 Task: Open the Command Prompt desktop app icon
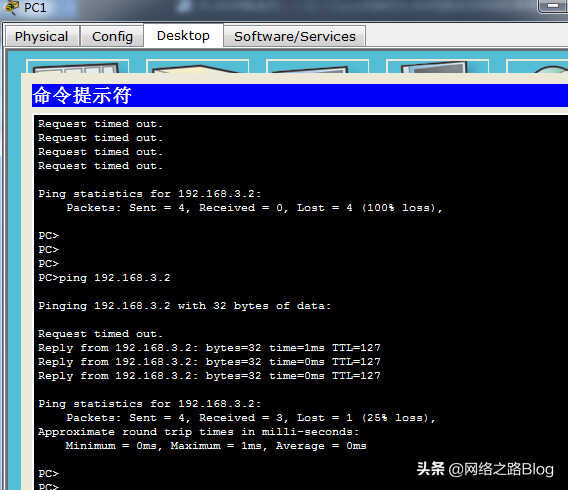pyautogui.click(x=438, y=66)
